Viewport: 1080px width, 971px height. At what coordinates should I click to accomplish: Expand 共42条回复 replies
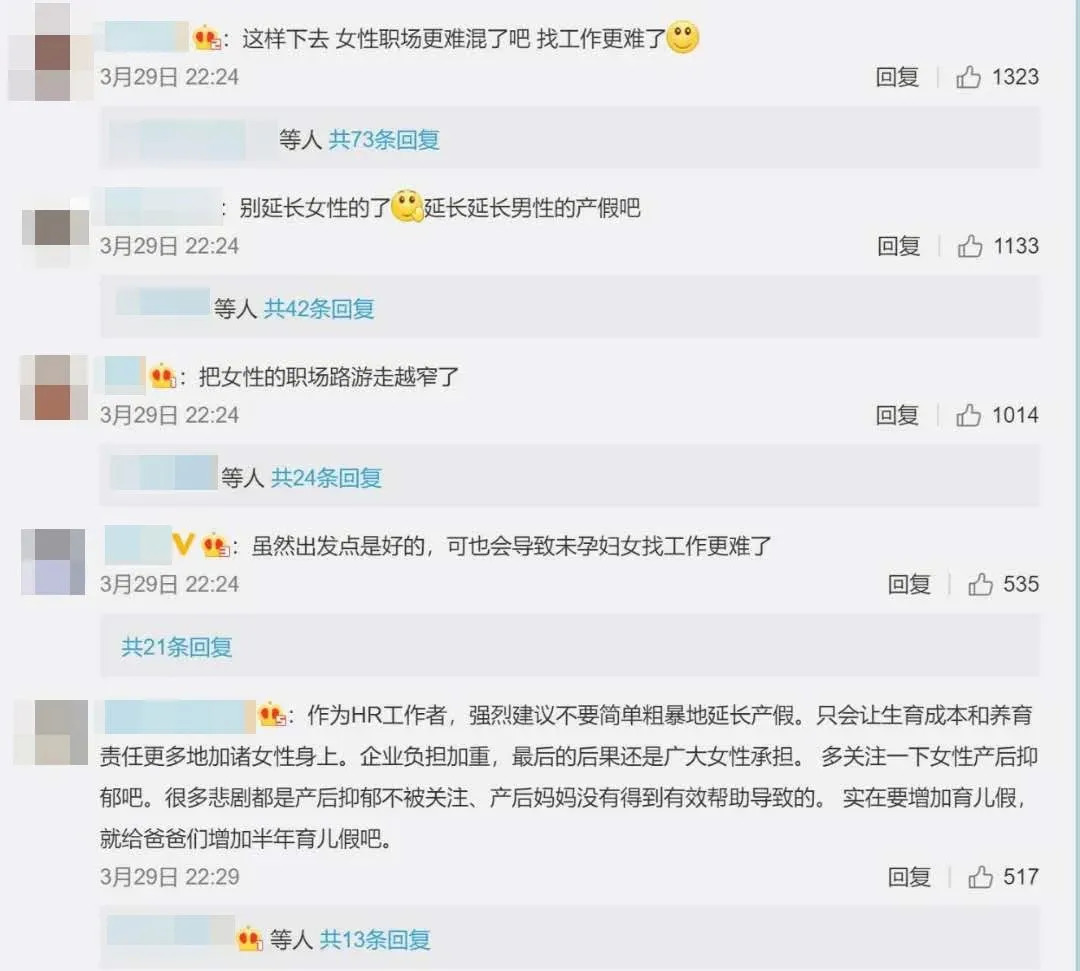[x=319, y=309]
